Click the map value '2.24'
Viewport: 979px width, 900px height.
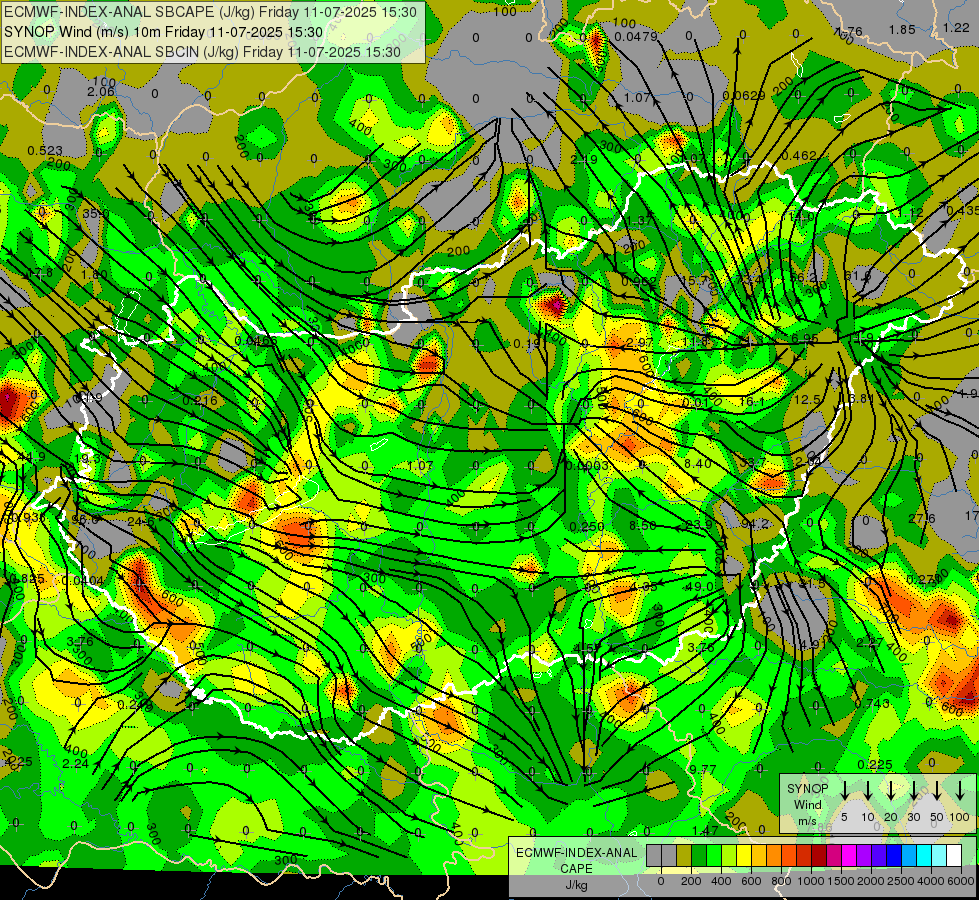point(76,763)
